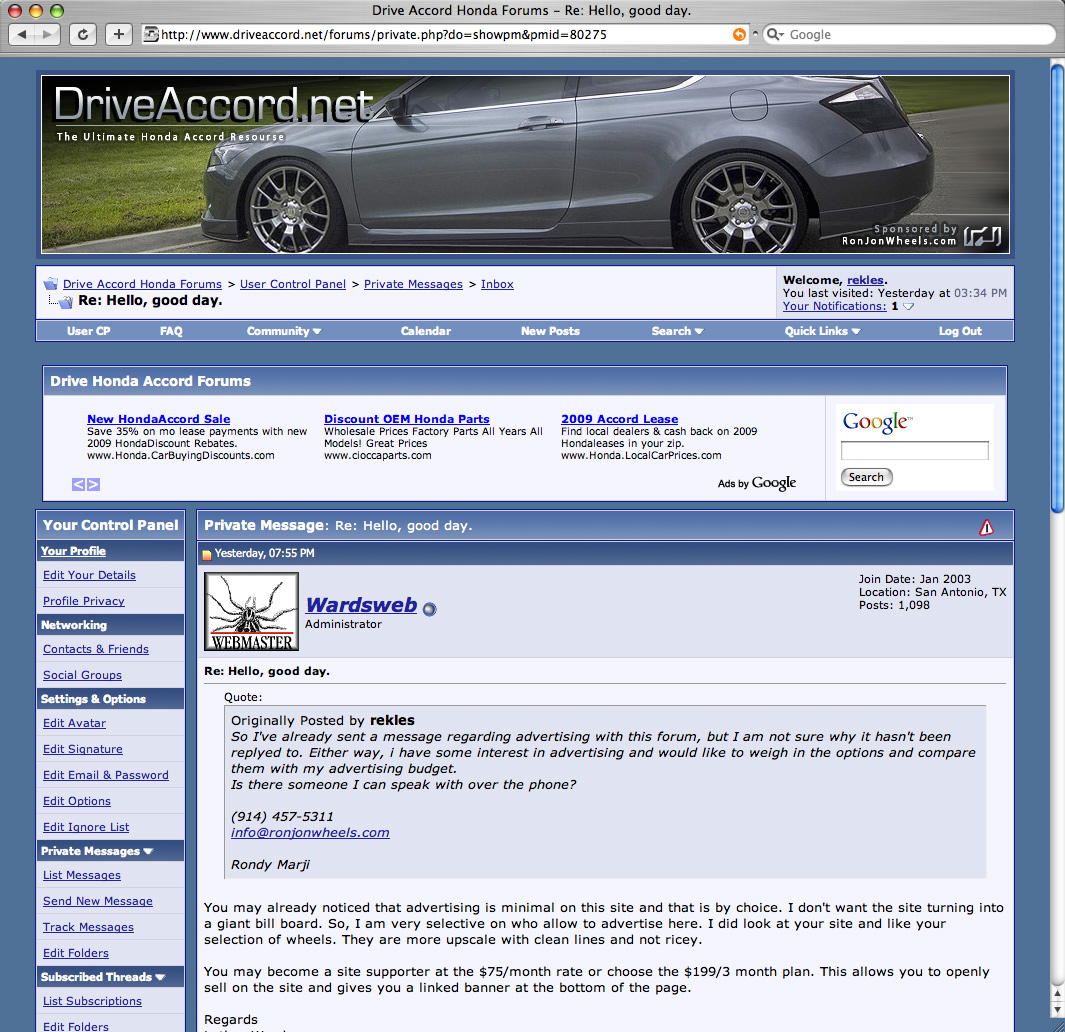Open the List Subscriptions link

92,1001
